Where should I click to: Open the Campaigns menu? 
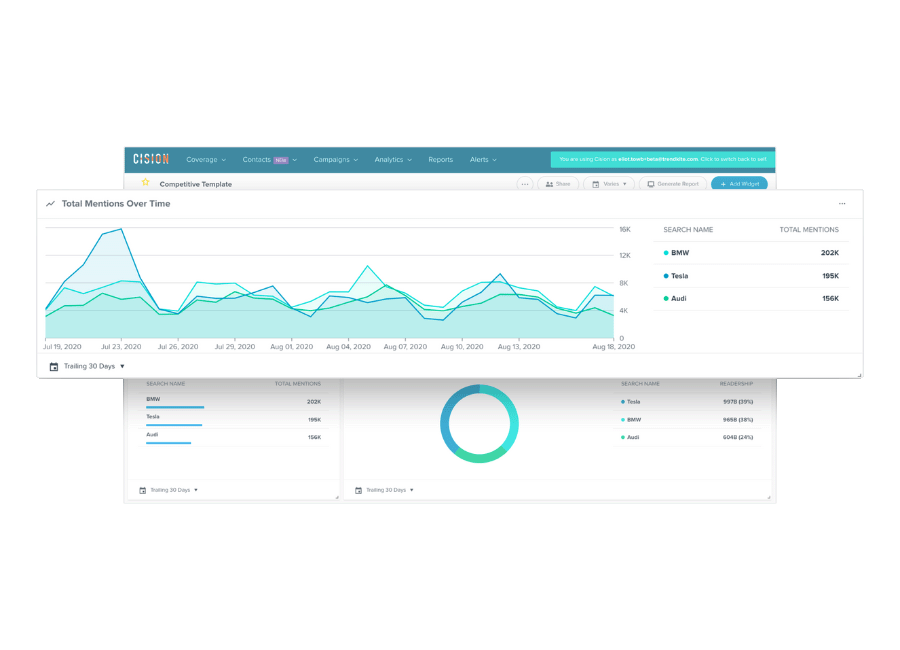(x=335, y=160)
